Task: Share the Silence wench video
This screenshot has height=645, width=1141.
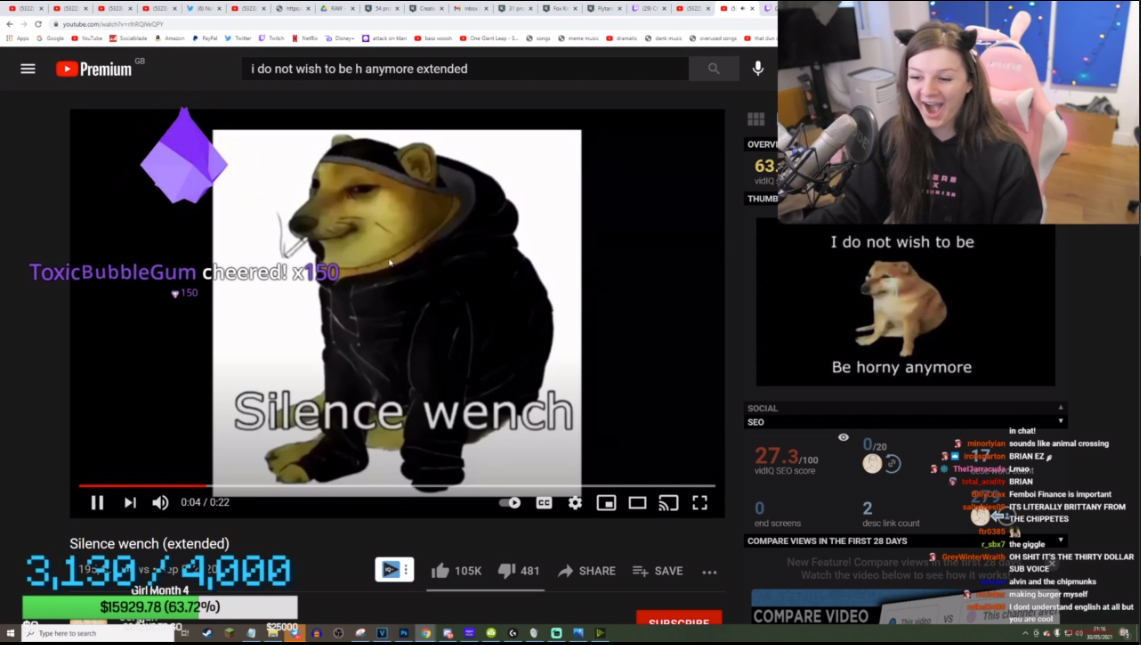Action: (x=587, y=571)
